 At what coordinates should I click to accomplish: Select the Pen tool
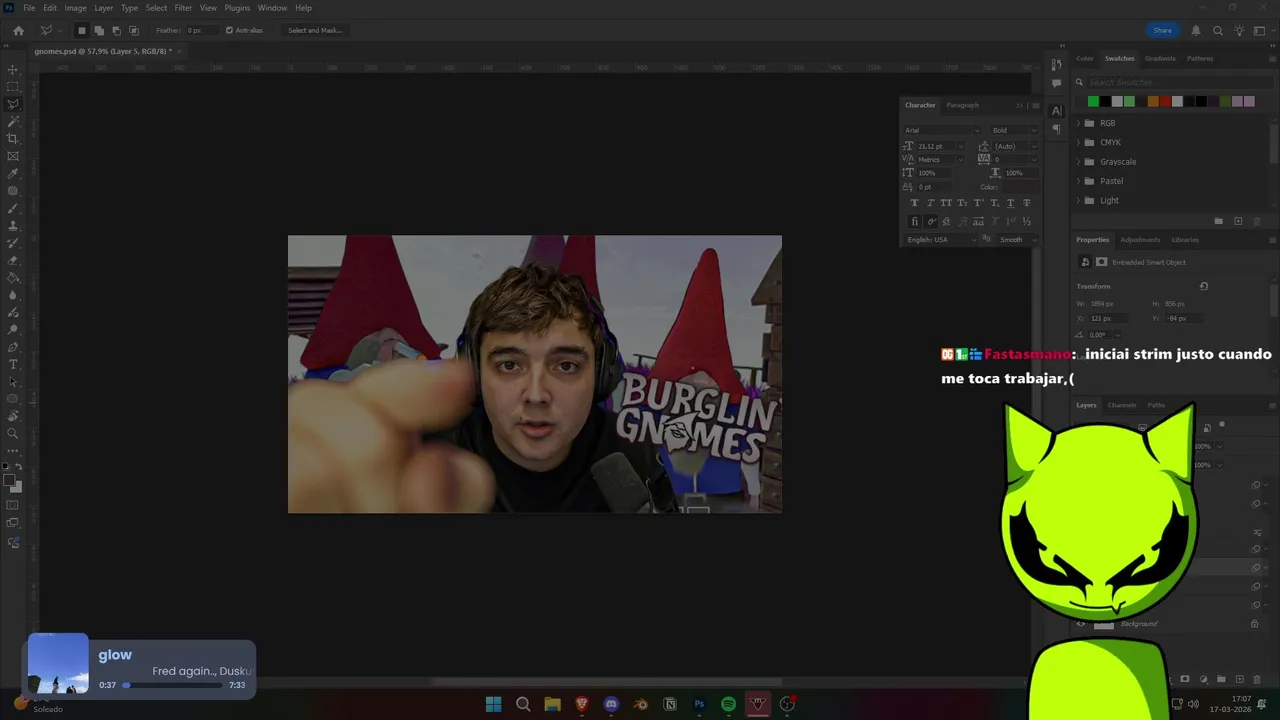13,347
